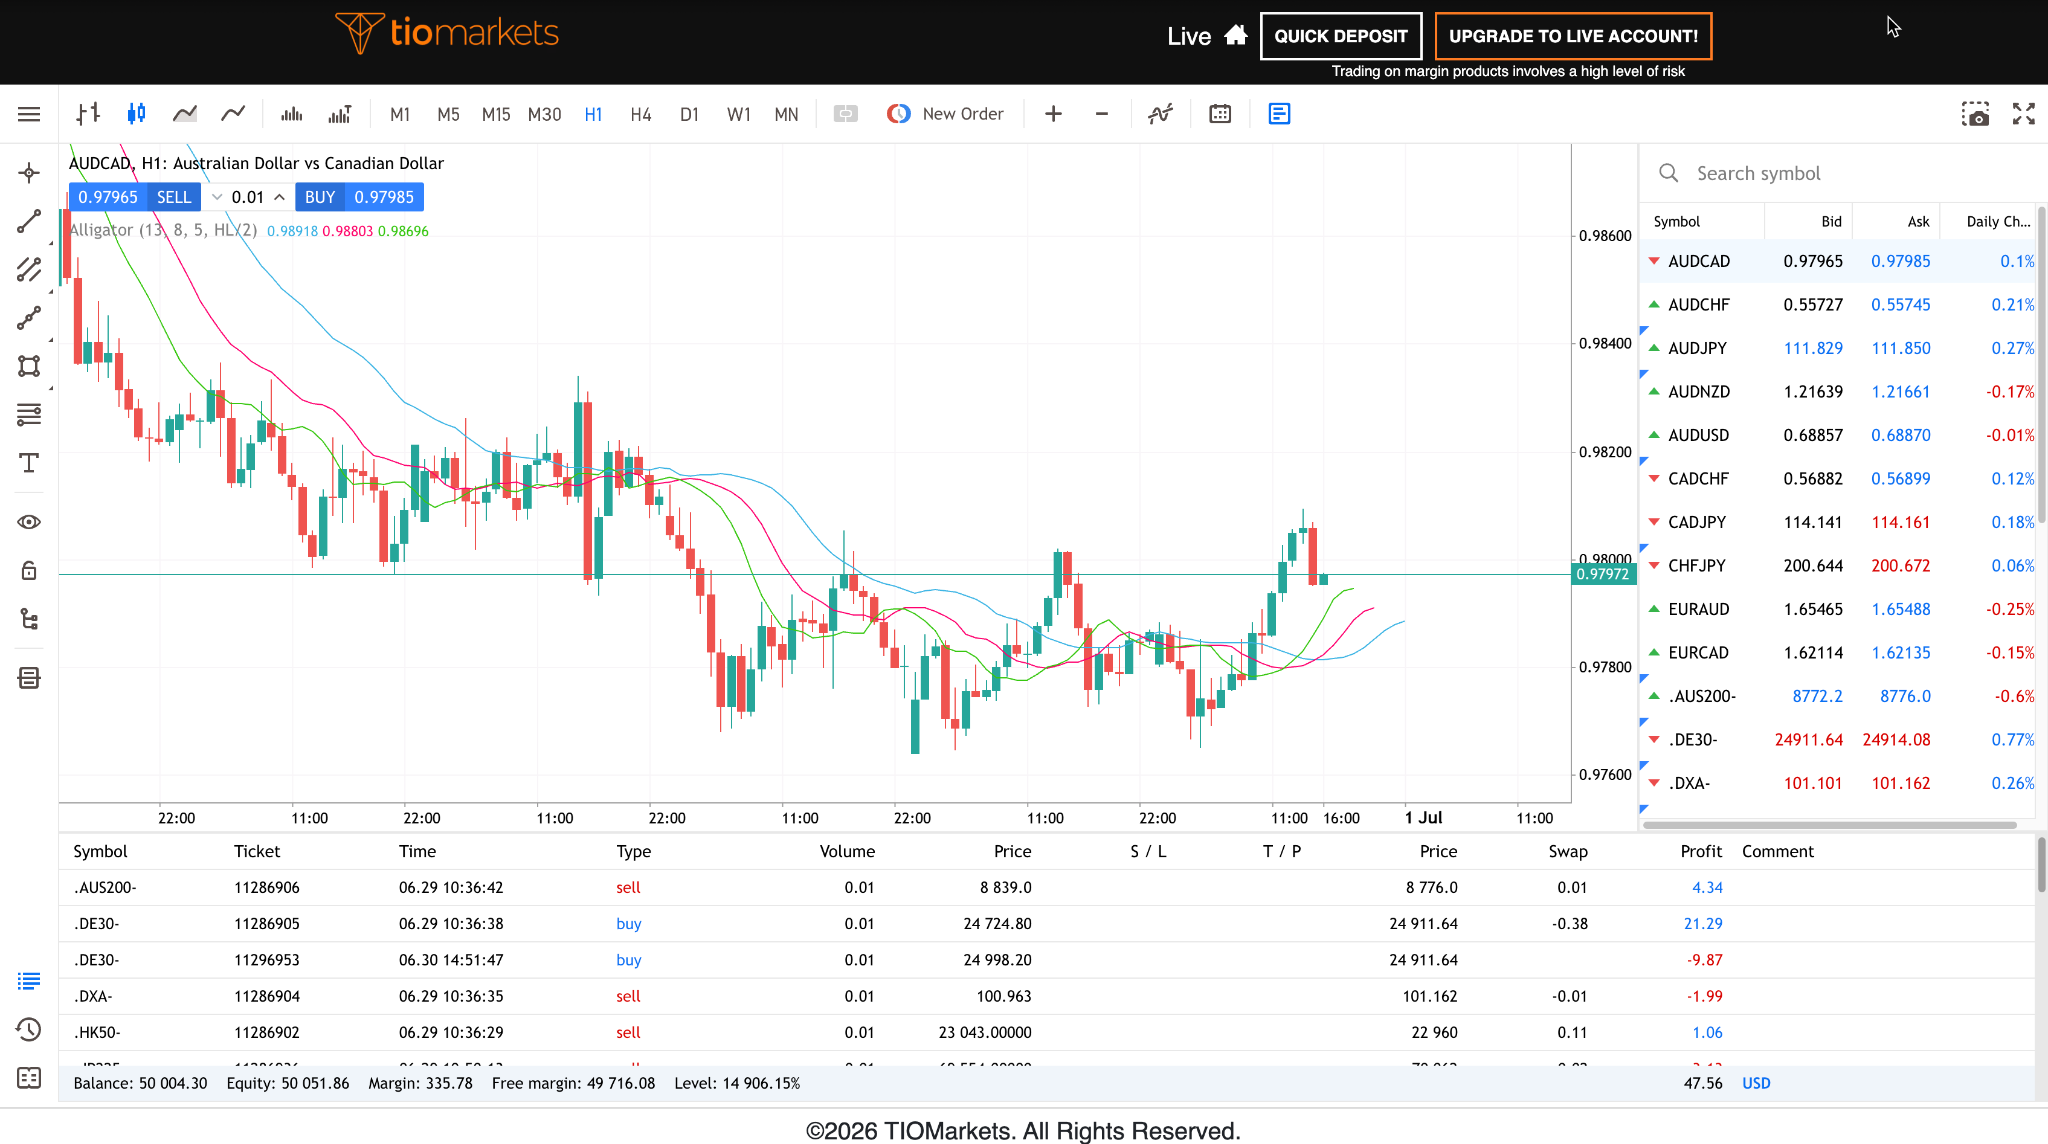Select the equidistant channel tool

(x=29, y=270)
